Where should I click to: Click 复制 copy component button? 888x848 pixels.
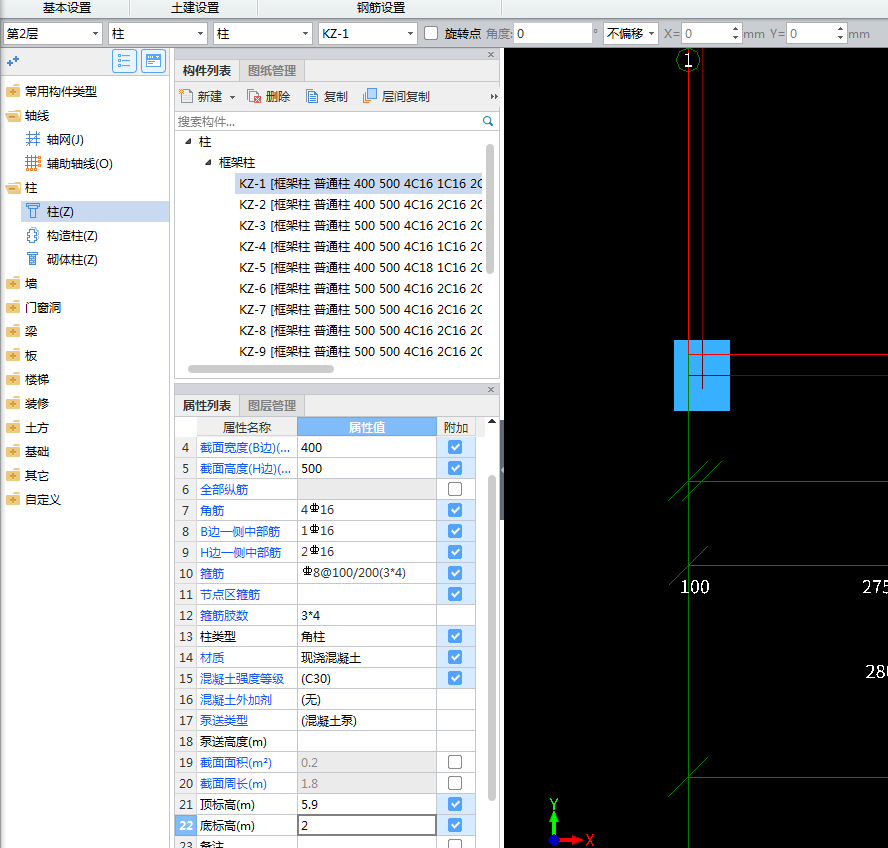[x=327, y=96]
